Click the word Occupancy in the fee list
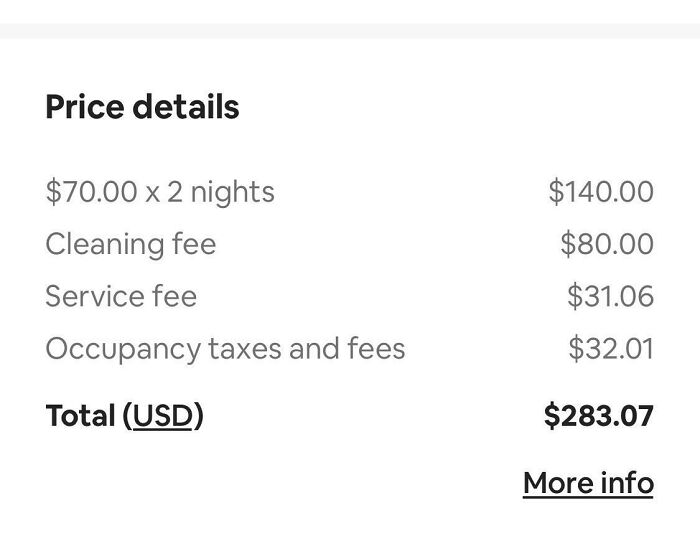700x541 pixels. coord(122,349)
